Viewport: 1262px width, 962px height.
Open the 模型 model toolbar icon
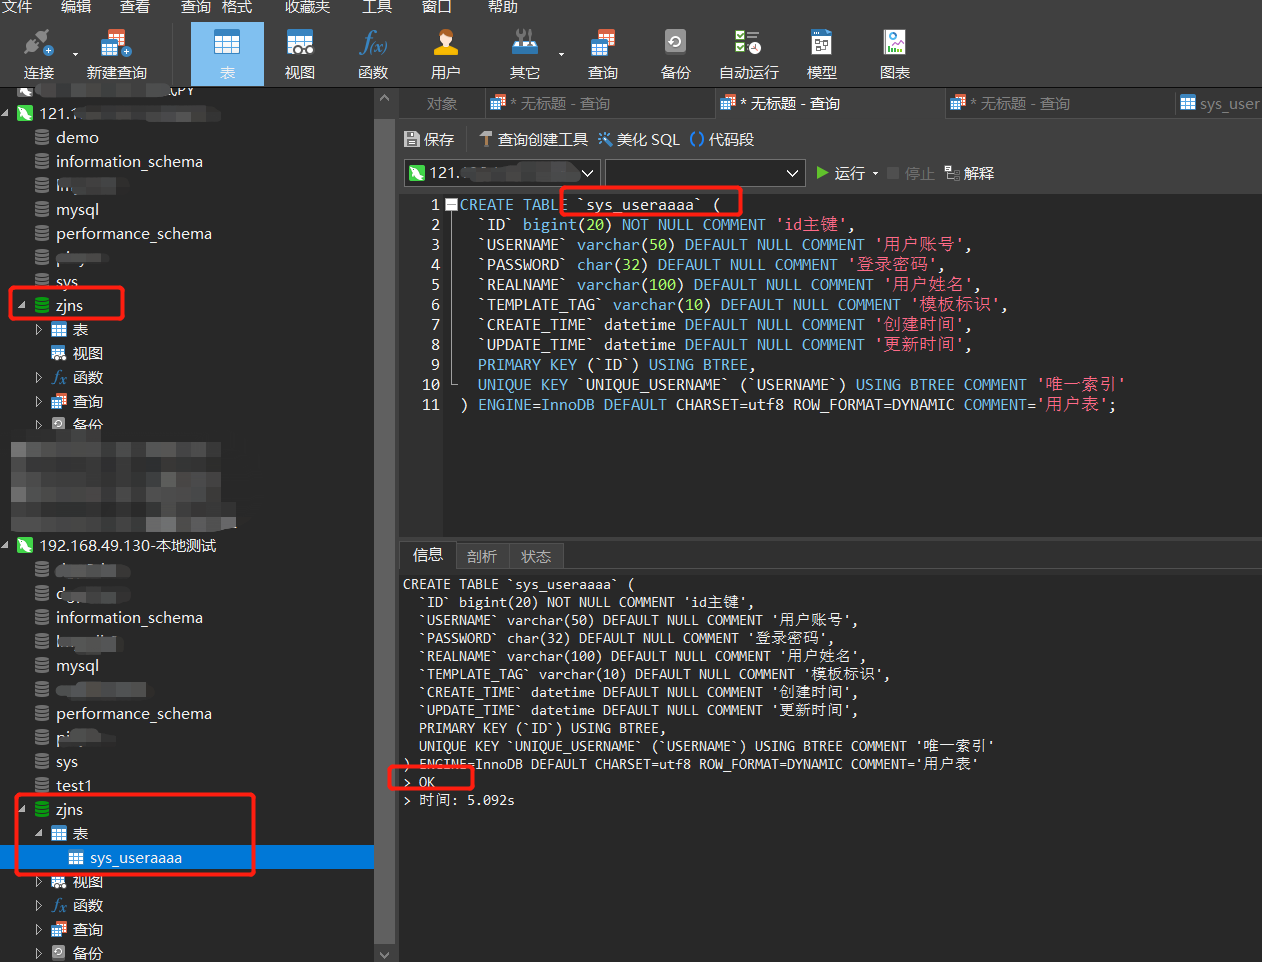click(x=822, y=54)
